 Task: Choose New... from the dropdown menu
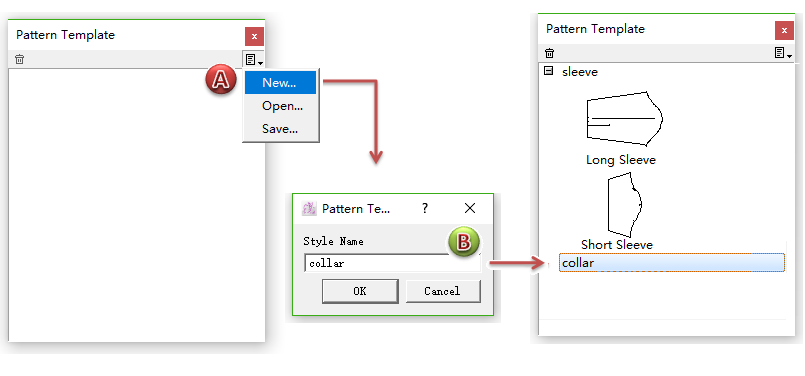click(x=280, y=83)
